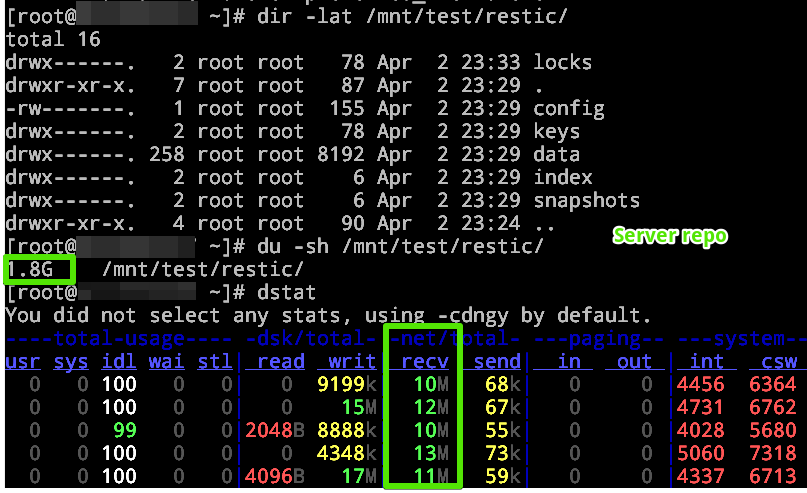Click the '6364' context switch value

[x=773, y=384]
